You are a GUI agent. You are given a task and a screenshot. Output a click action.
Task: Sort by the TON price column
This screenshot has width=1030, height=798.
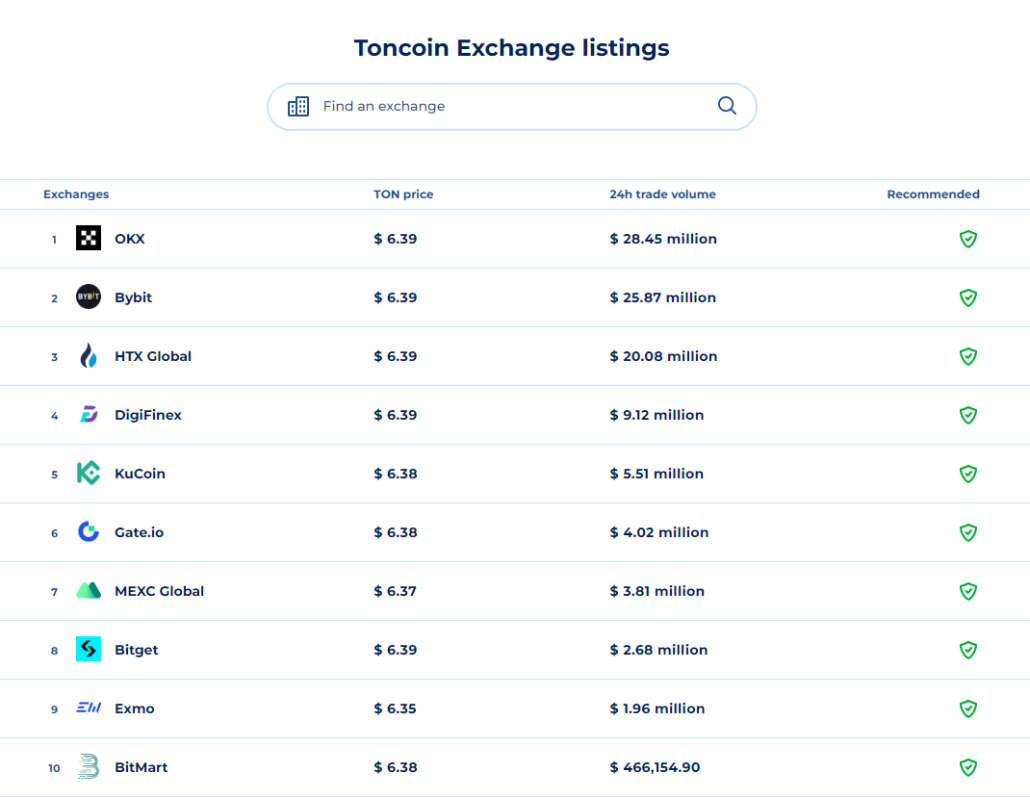(403, 194)
